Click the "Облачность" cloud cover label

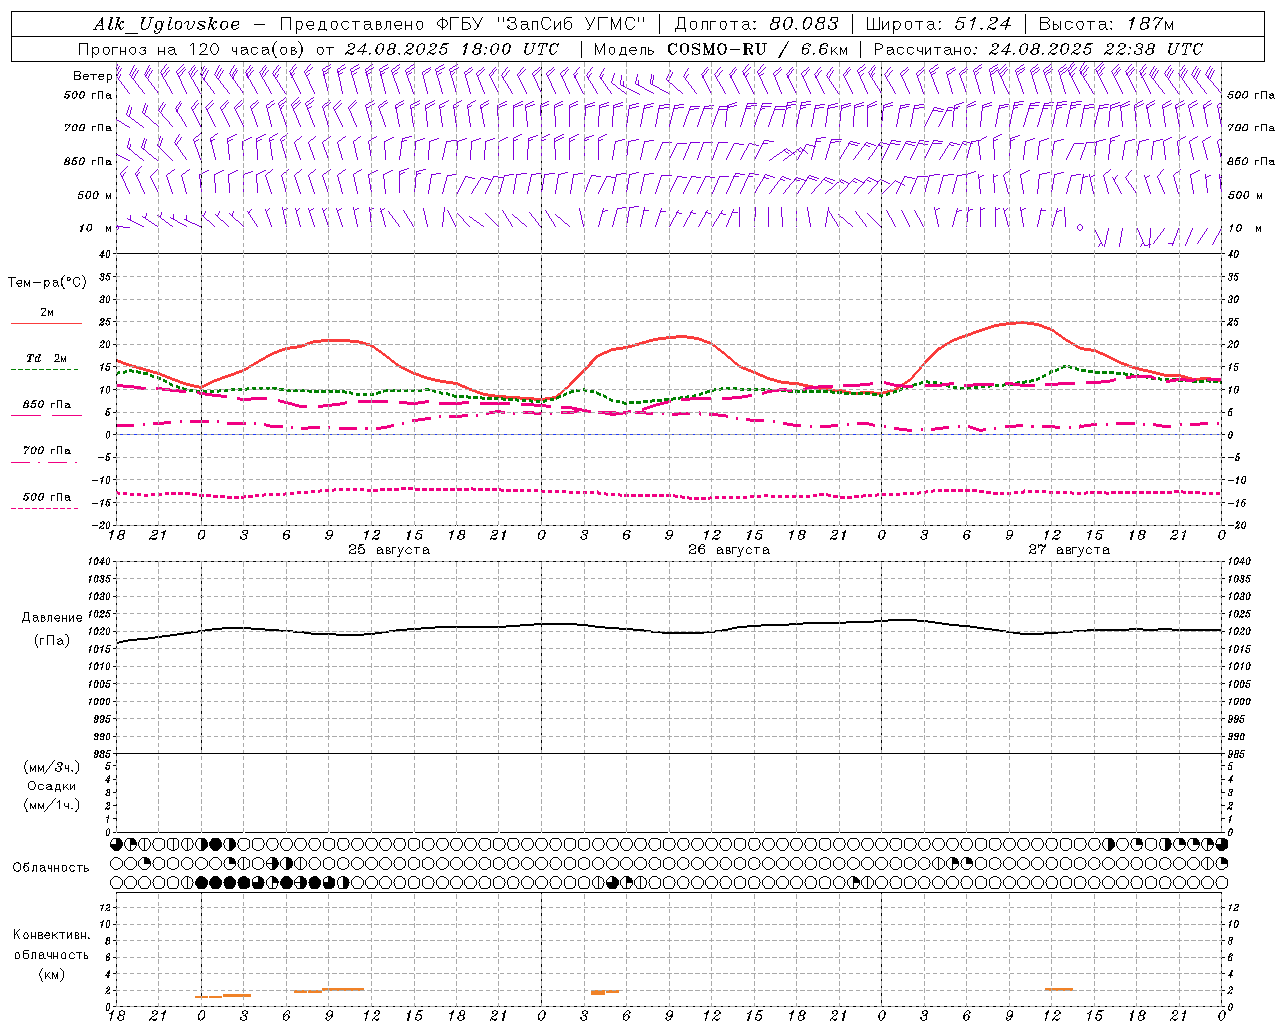tap(51, 868)
